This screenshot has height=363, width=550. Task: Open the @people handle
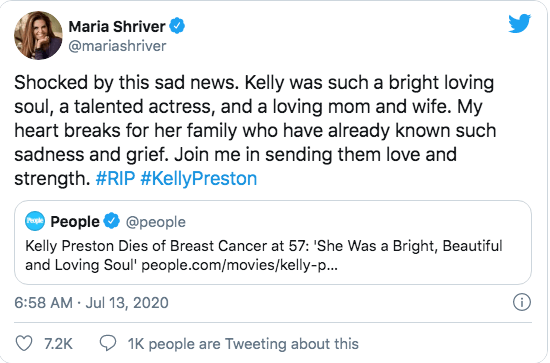(x=156, y=222)
